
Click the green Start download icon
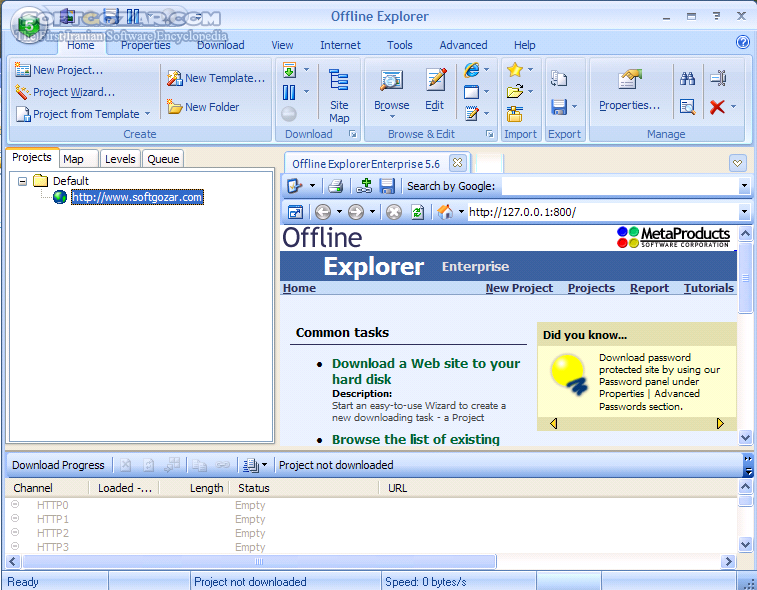tap(289, 70)
